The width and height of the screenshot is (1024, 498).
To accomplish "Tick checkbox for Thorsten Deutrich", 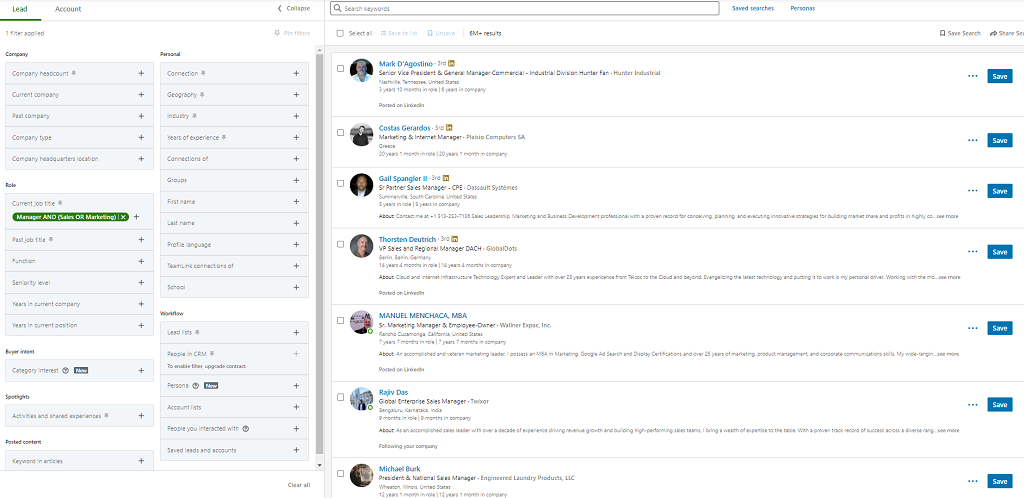I will (340, 244).
